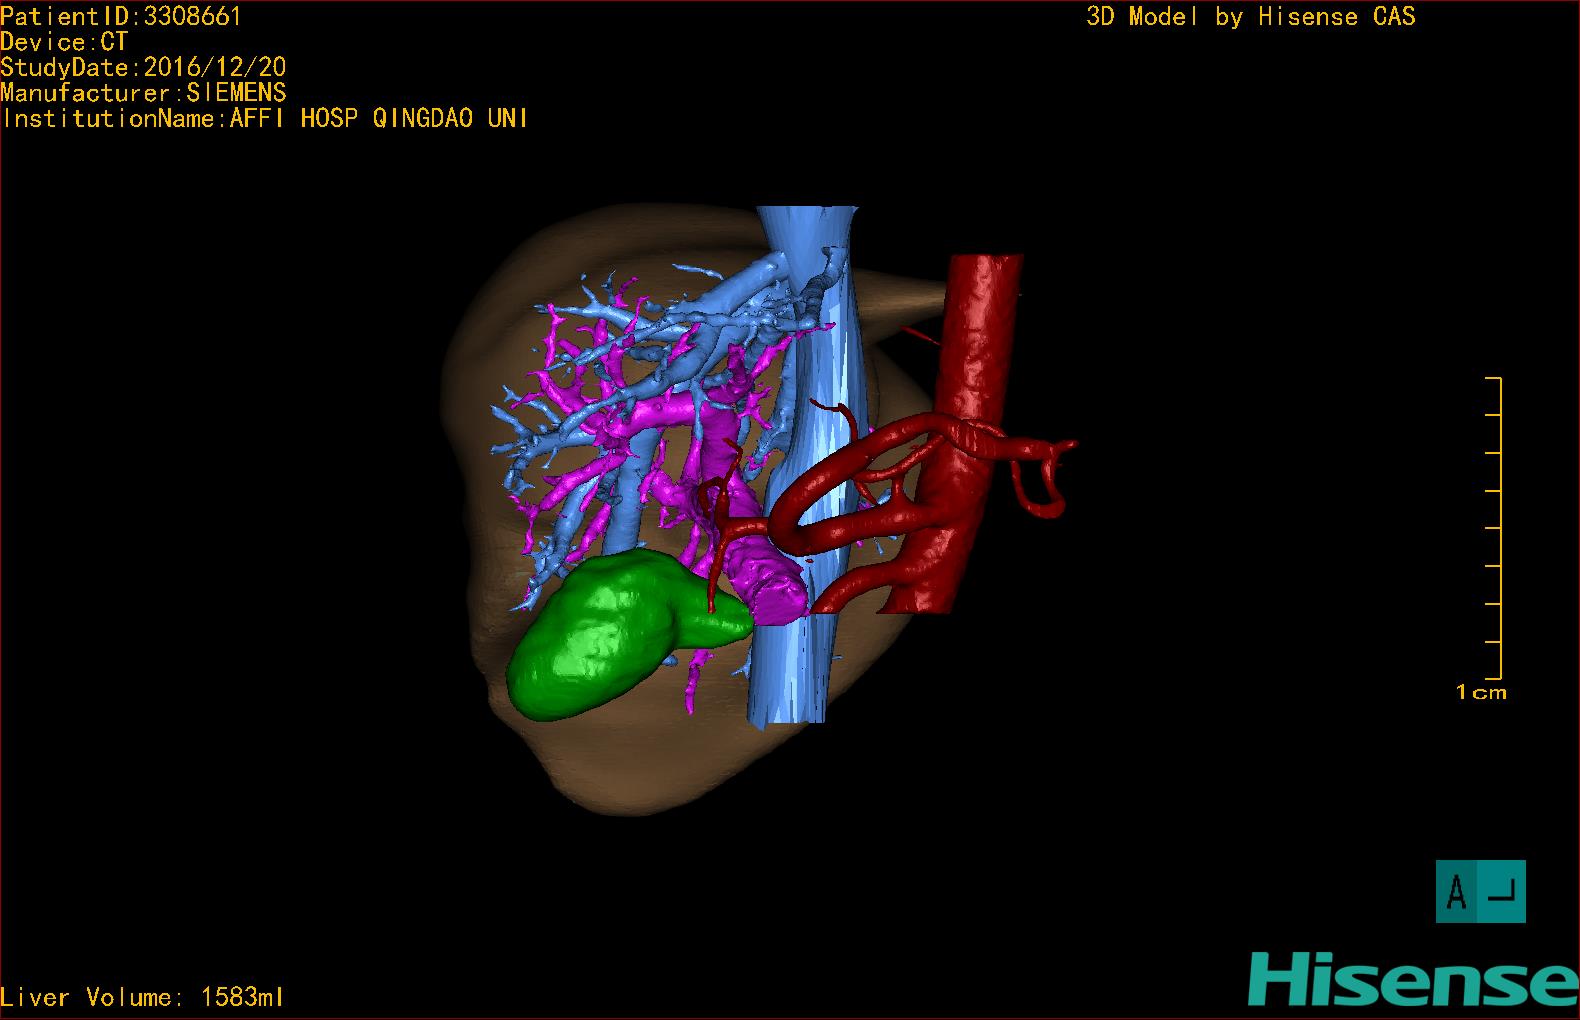The image size is (1580, 1020).
Task: Select the StudyDate:2016/12/20 text
Action: (x=143, y=67)
